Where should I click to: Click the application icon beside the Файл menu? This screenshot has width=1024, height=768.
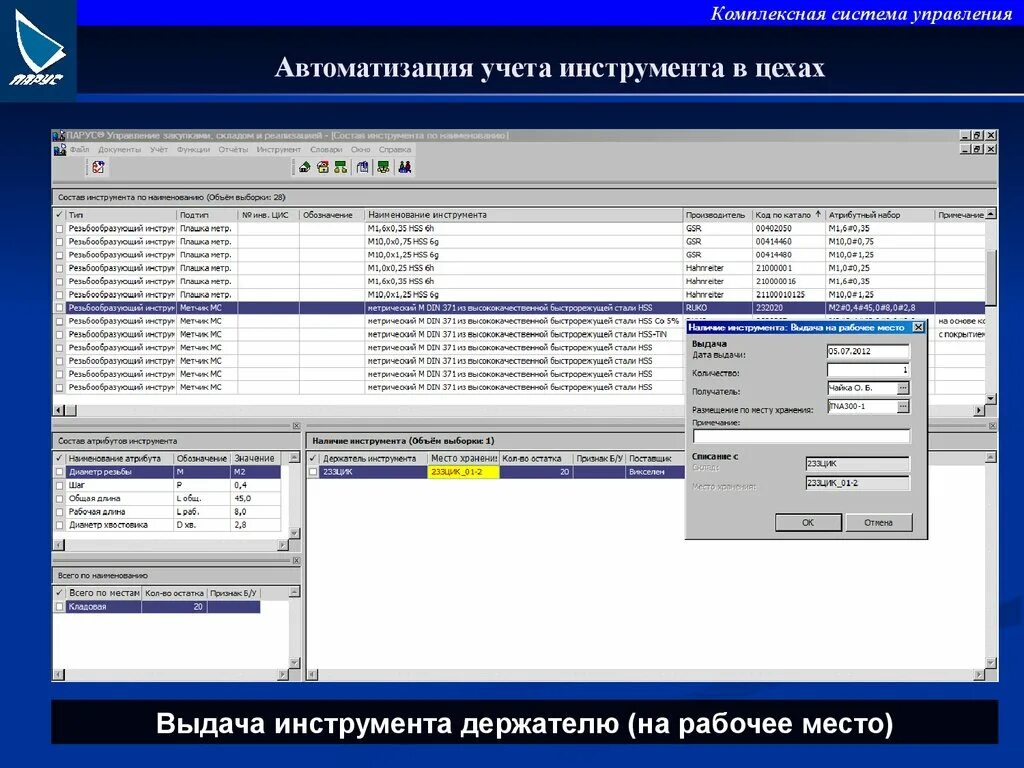point(60,150)
